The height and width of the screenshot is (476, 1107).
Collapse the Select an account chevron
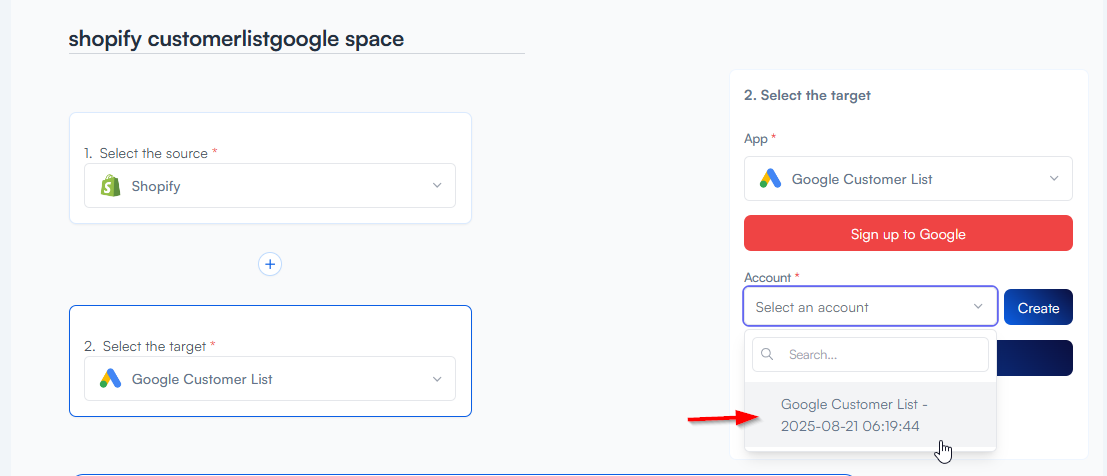pos(978,307)
